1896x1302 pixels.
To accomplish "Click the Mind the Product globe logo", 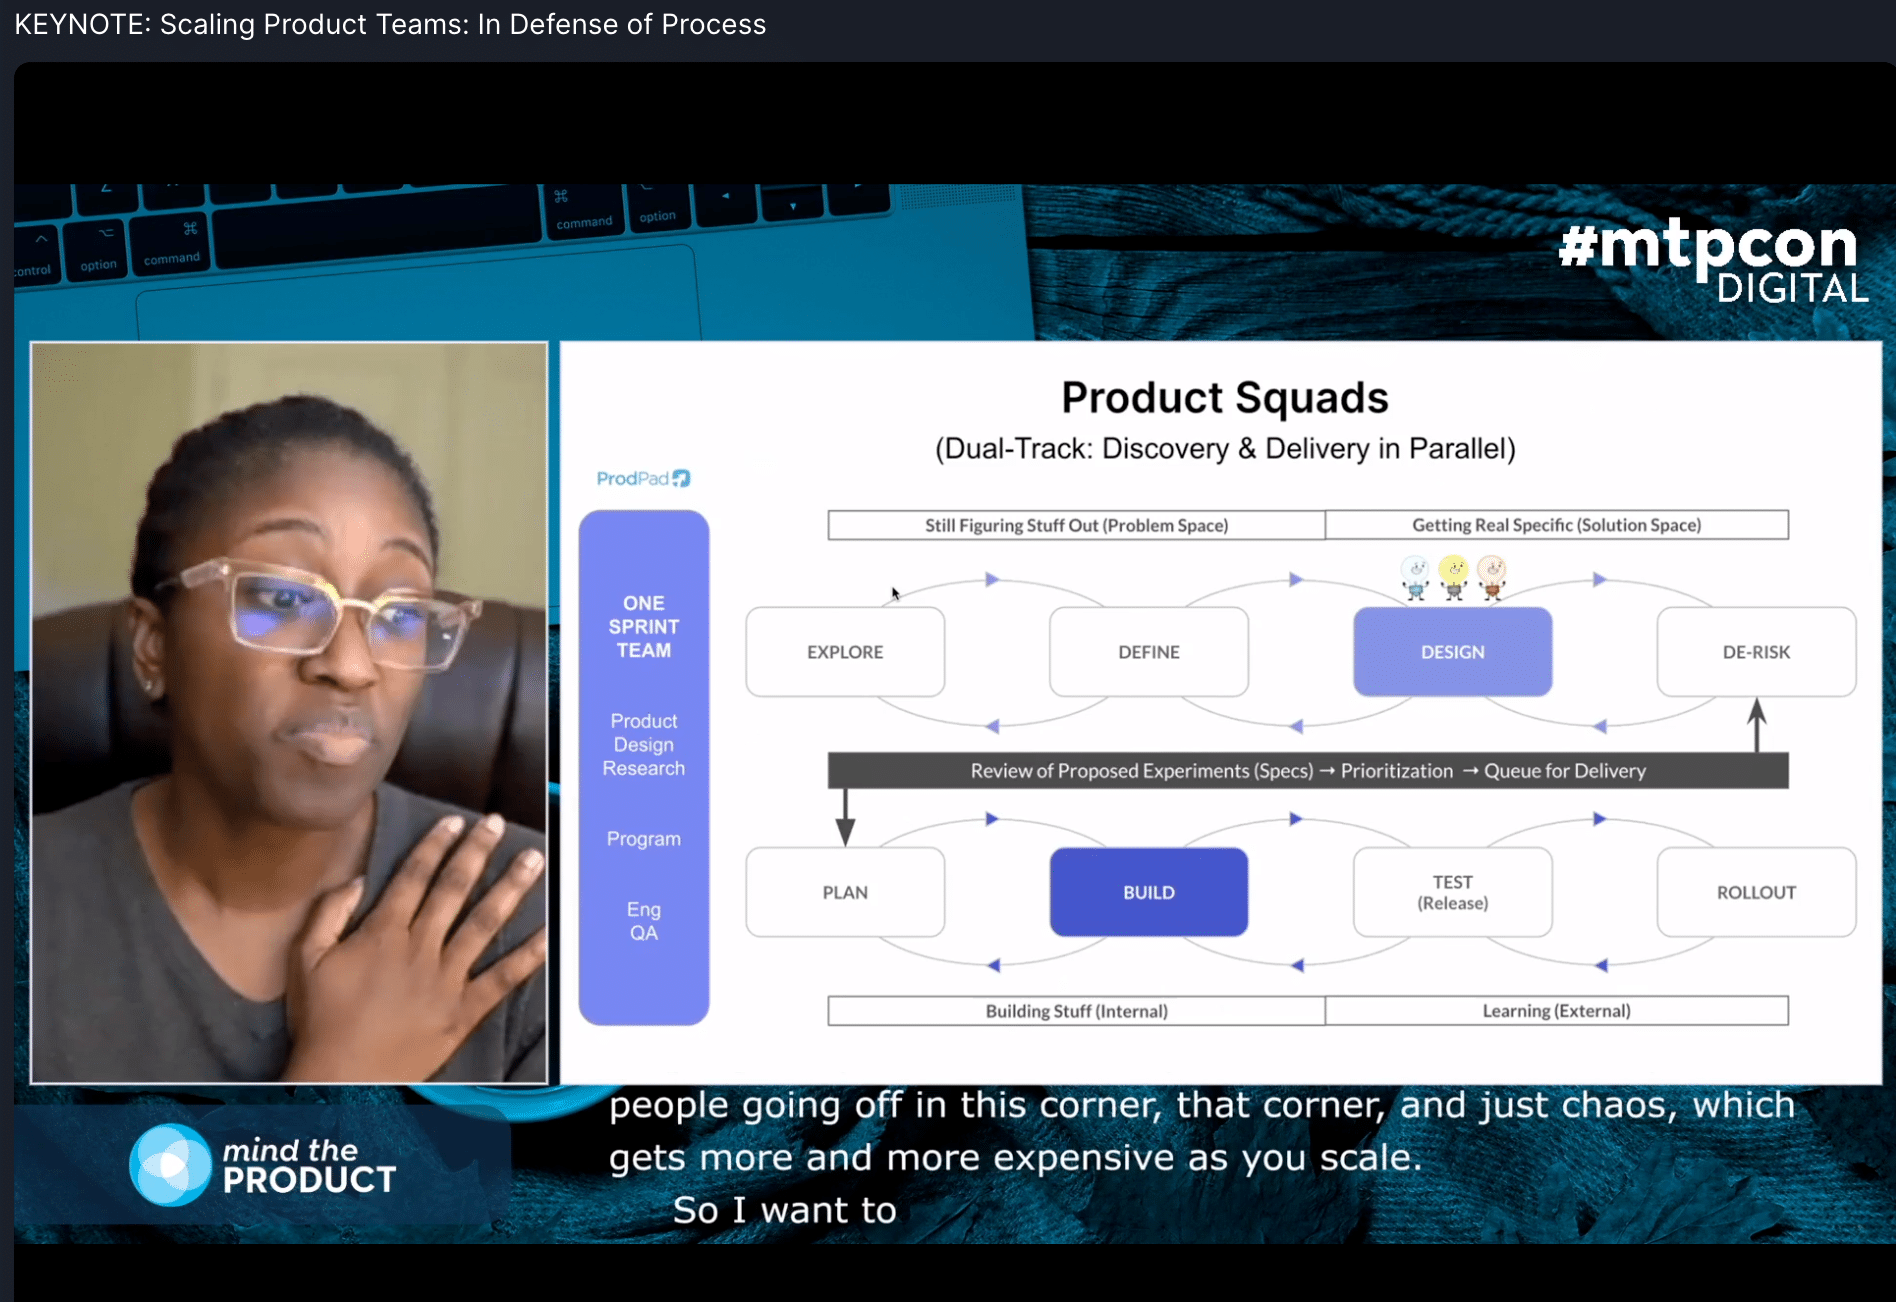I will (x=170, y=1165).
